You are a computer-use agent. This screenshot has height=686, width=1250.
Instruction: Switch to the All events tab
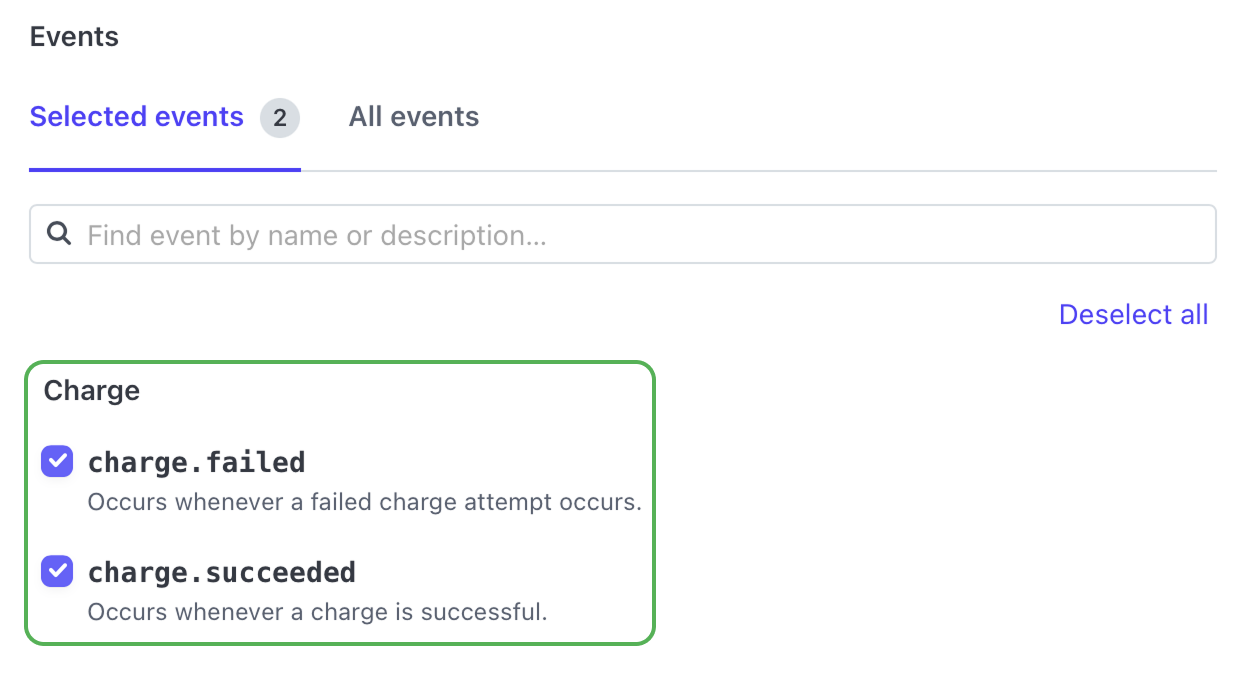413,117
